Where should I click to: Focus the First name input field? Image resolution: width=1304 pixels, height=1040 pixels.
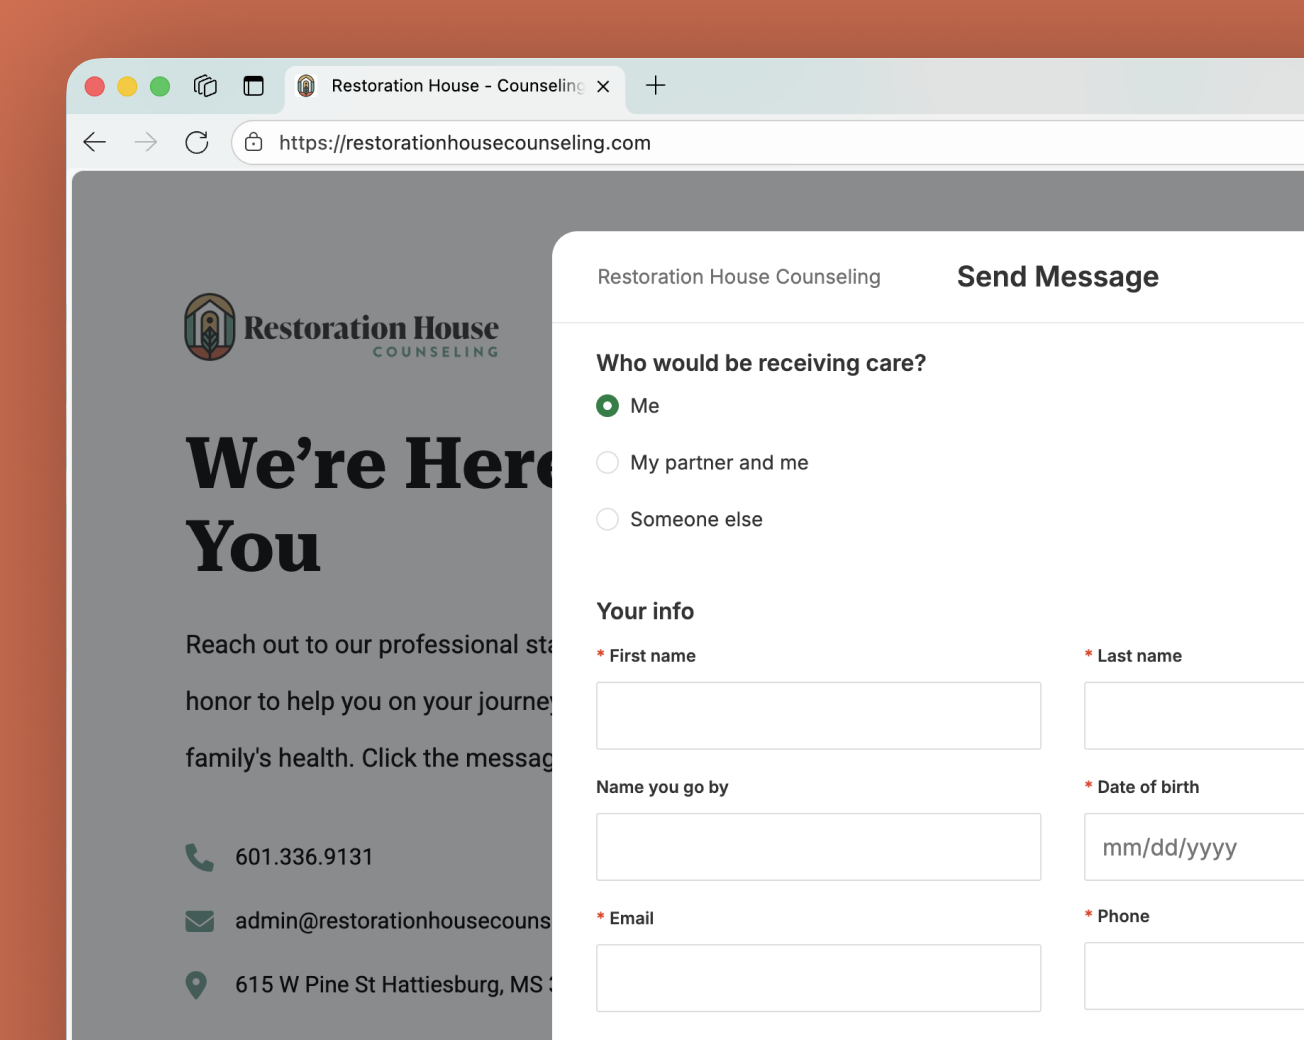pyautogui.click(x=818, y=716)
